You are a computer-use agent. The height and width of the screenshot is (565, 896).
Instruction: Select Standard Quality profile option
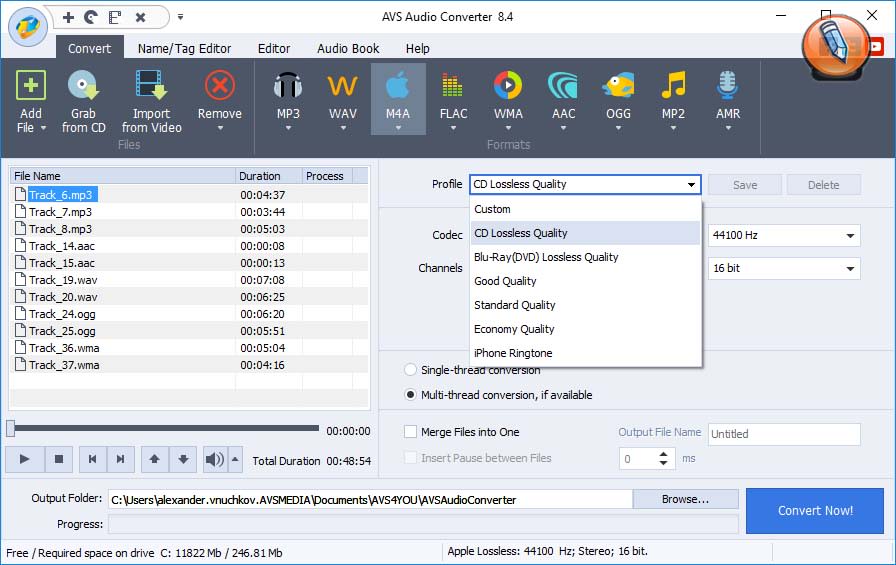click(x=585, y=305)
